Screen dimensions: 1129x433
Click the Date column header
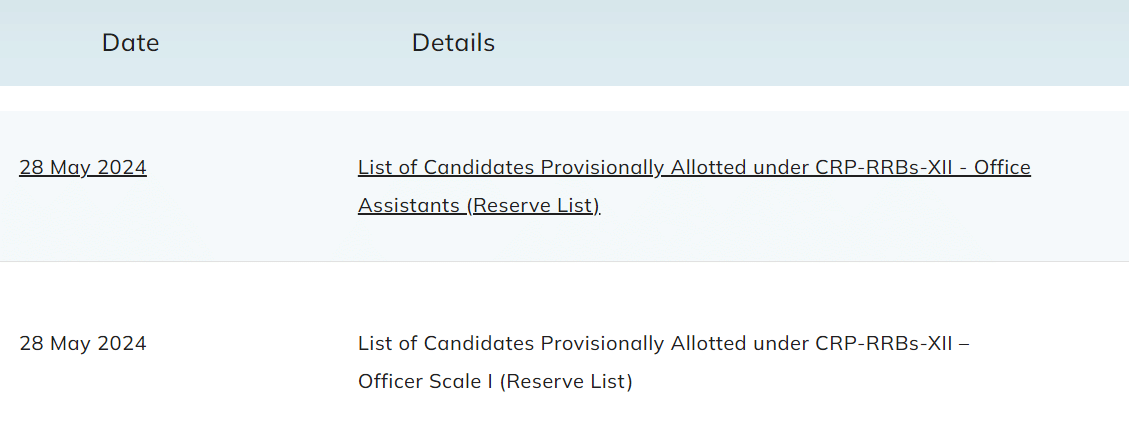click(130, 43)
